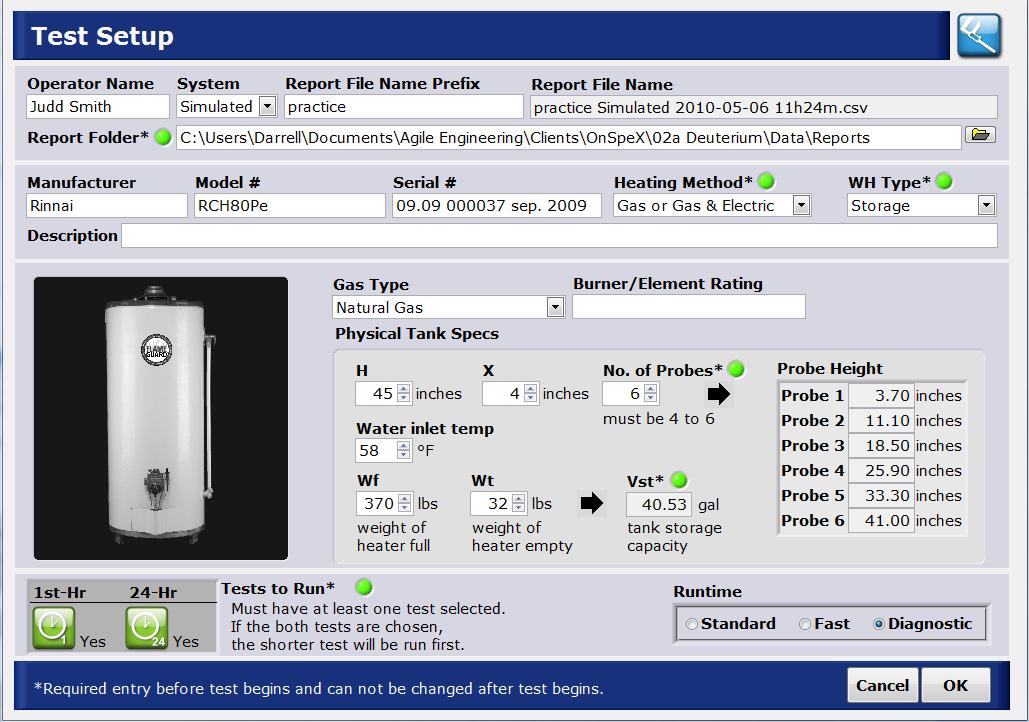Select the Diagnostic runtime option
The image size is (1029, 722).
click(879, 624)
